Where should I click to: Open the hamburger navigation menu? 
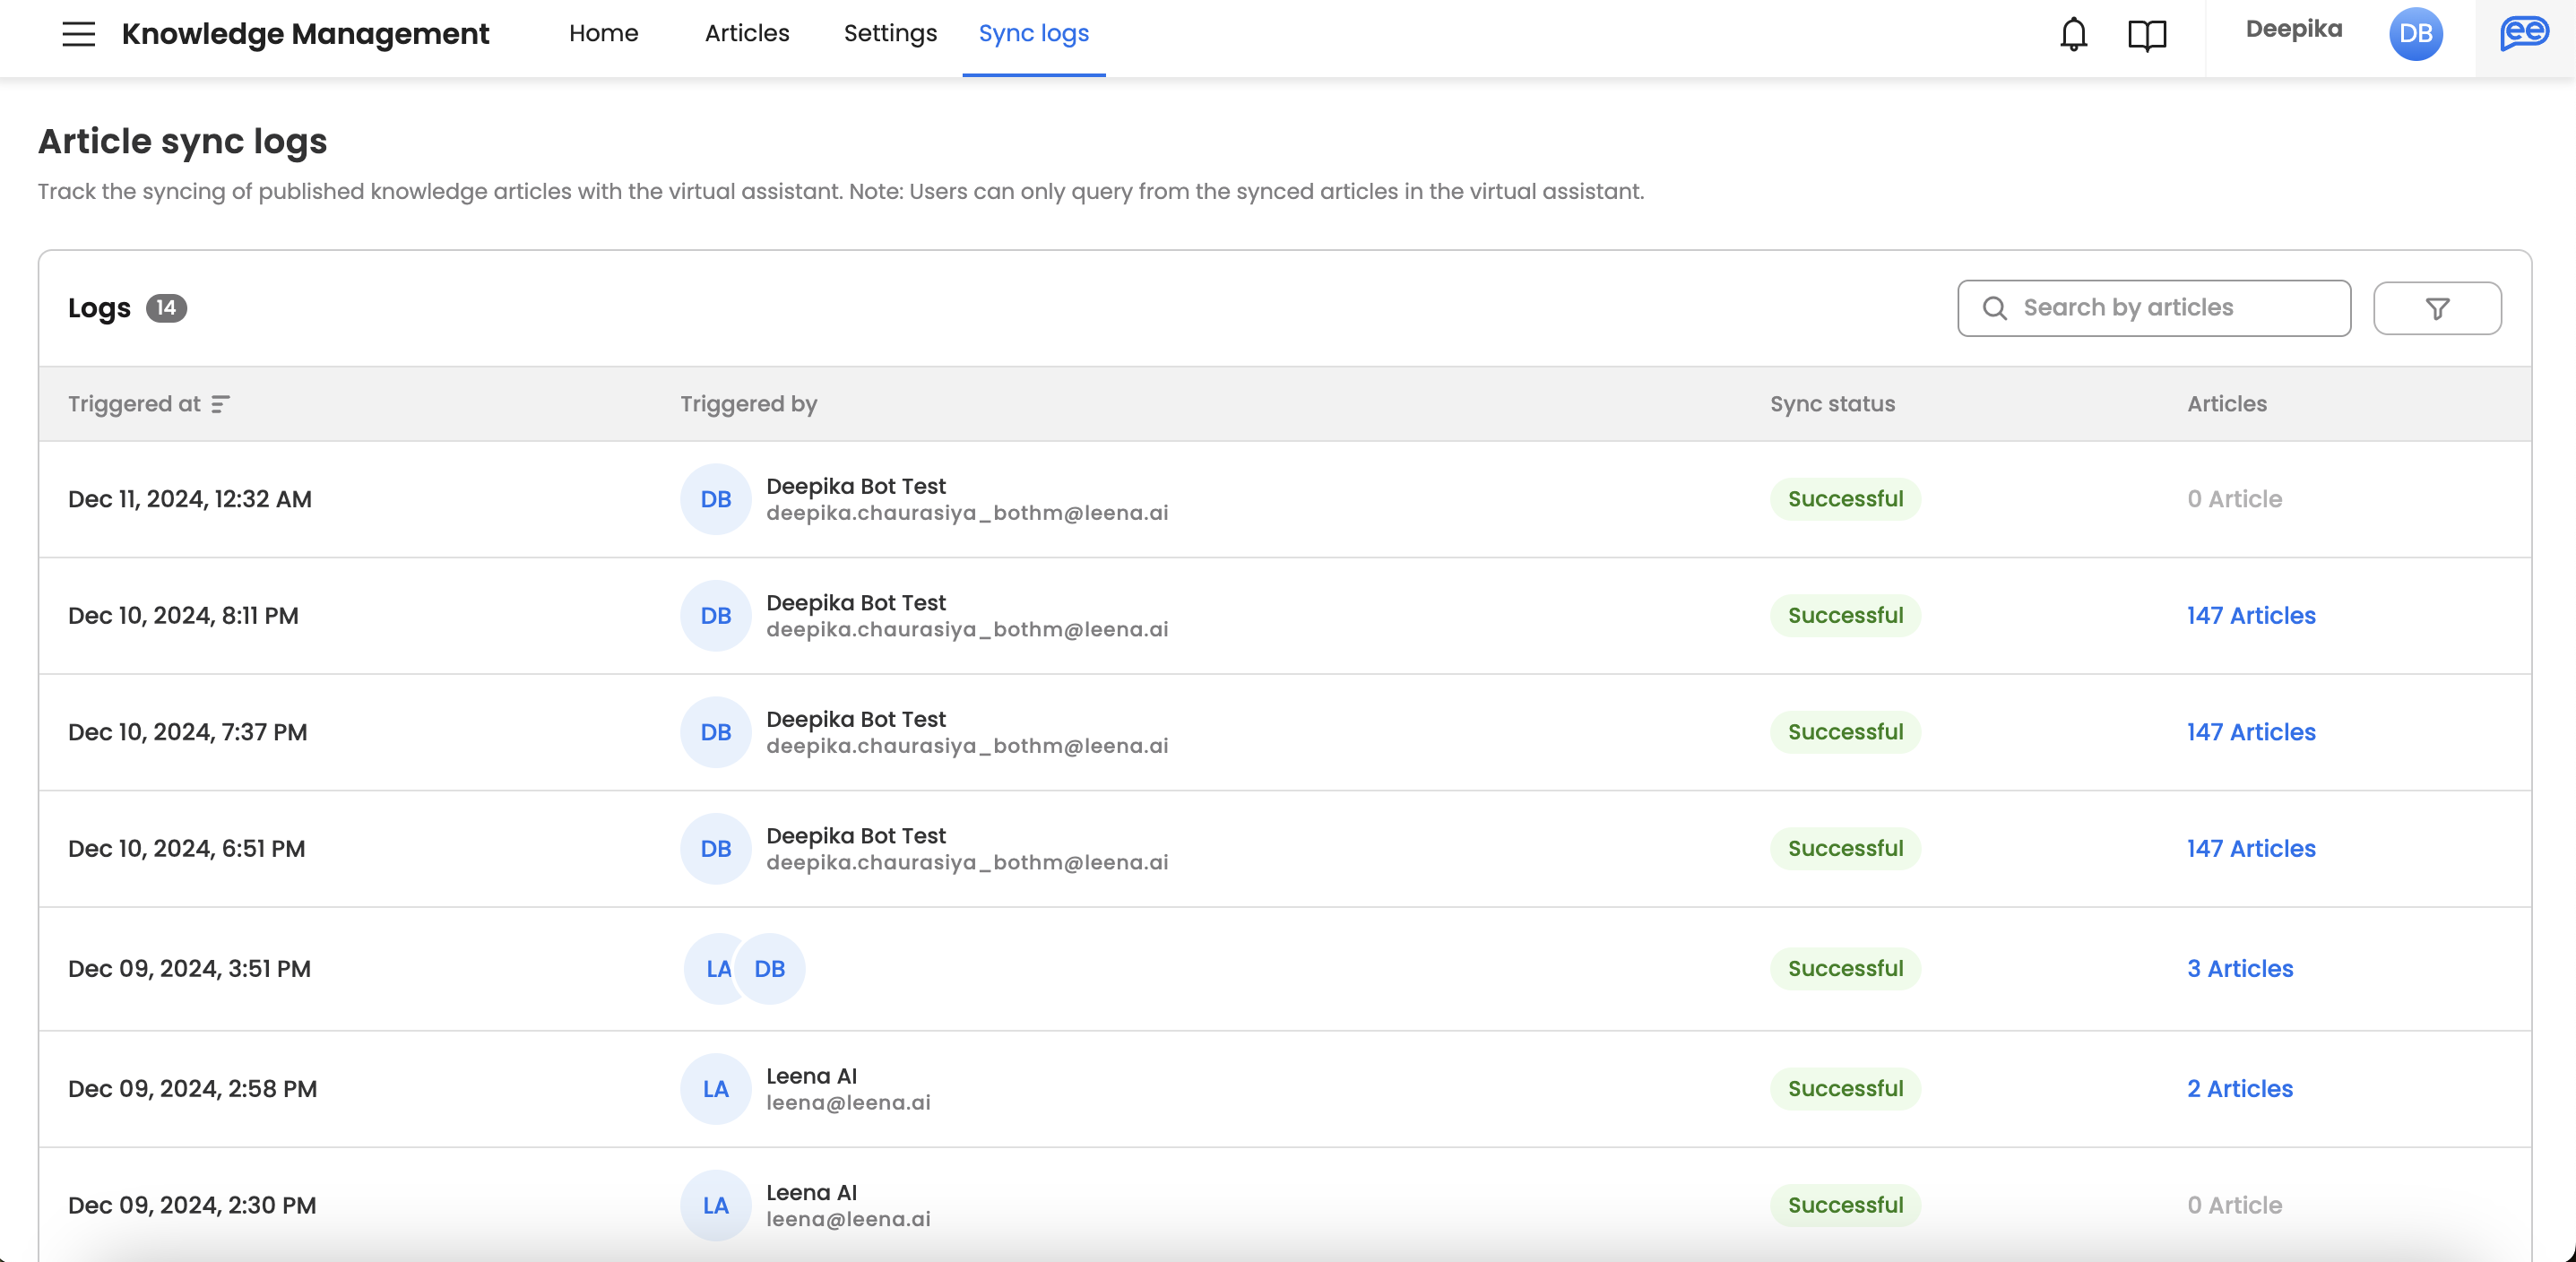pyautogui.click(x=78, y=34)
